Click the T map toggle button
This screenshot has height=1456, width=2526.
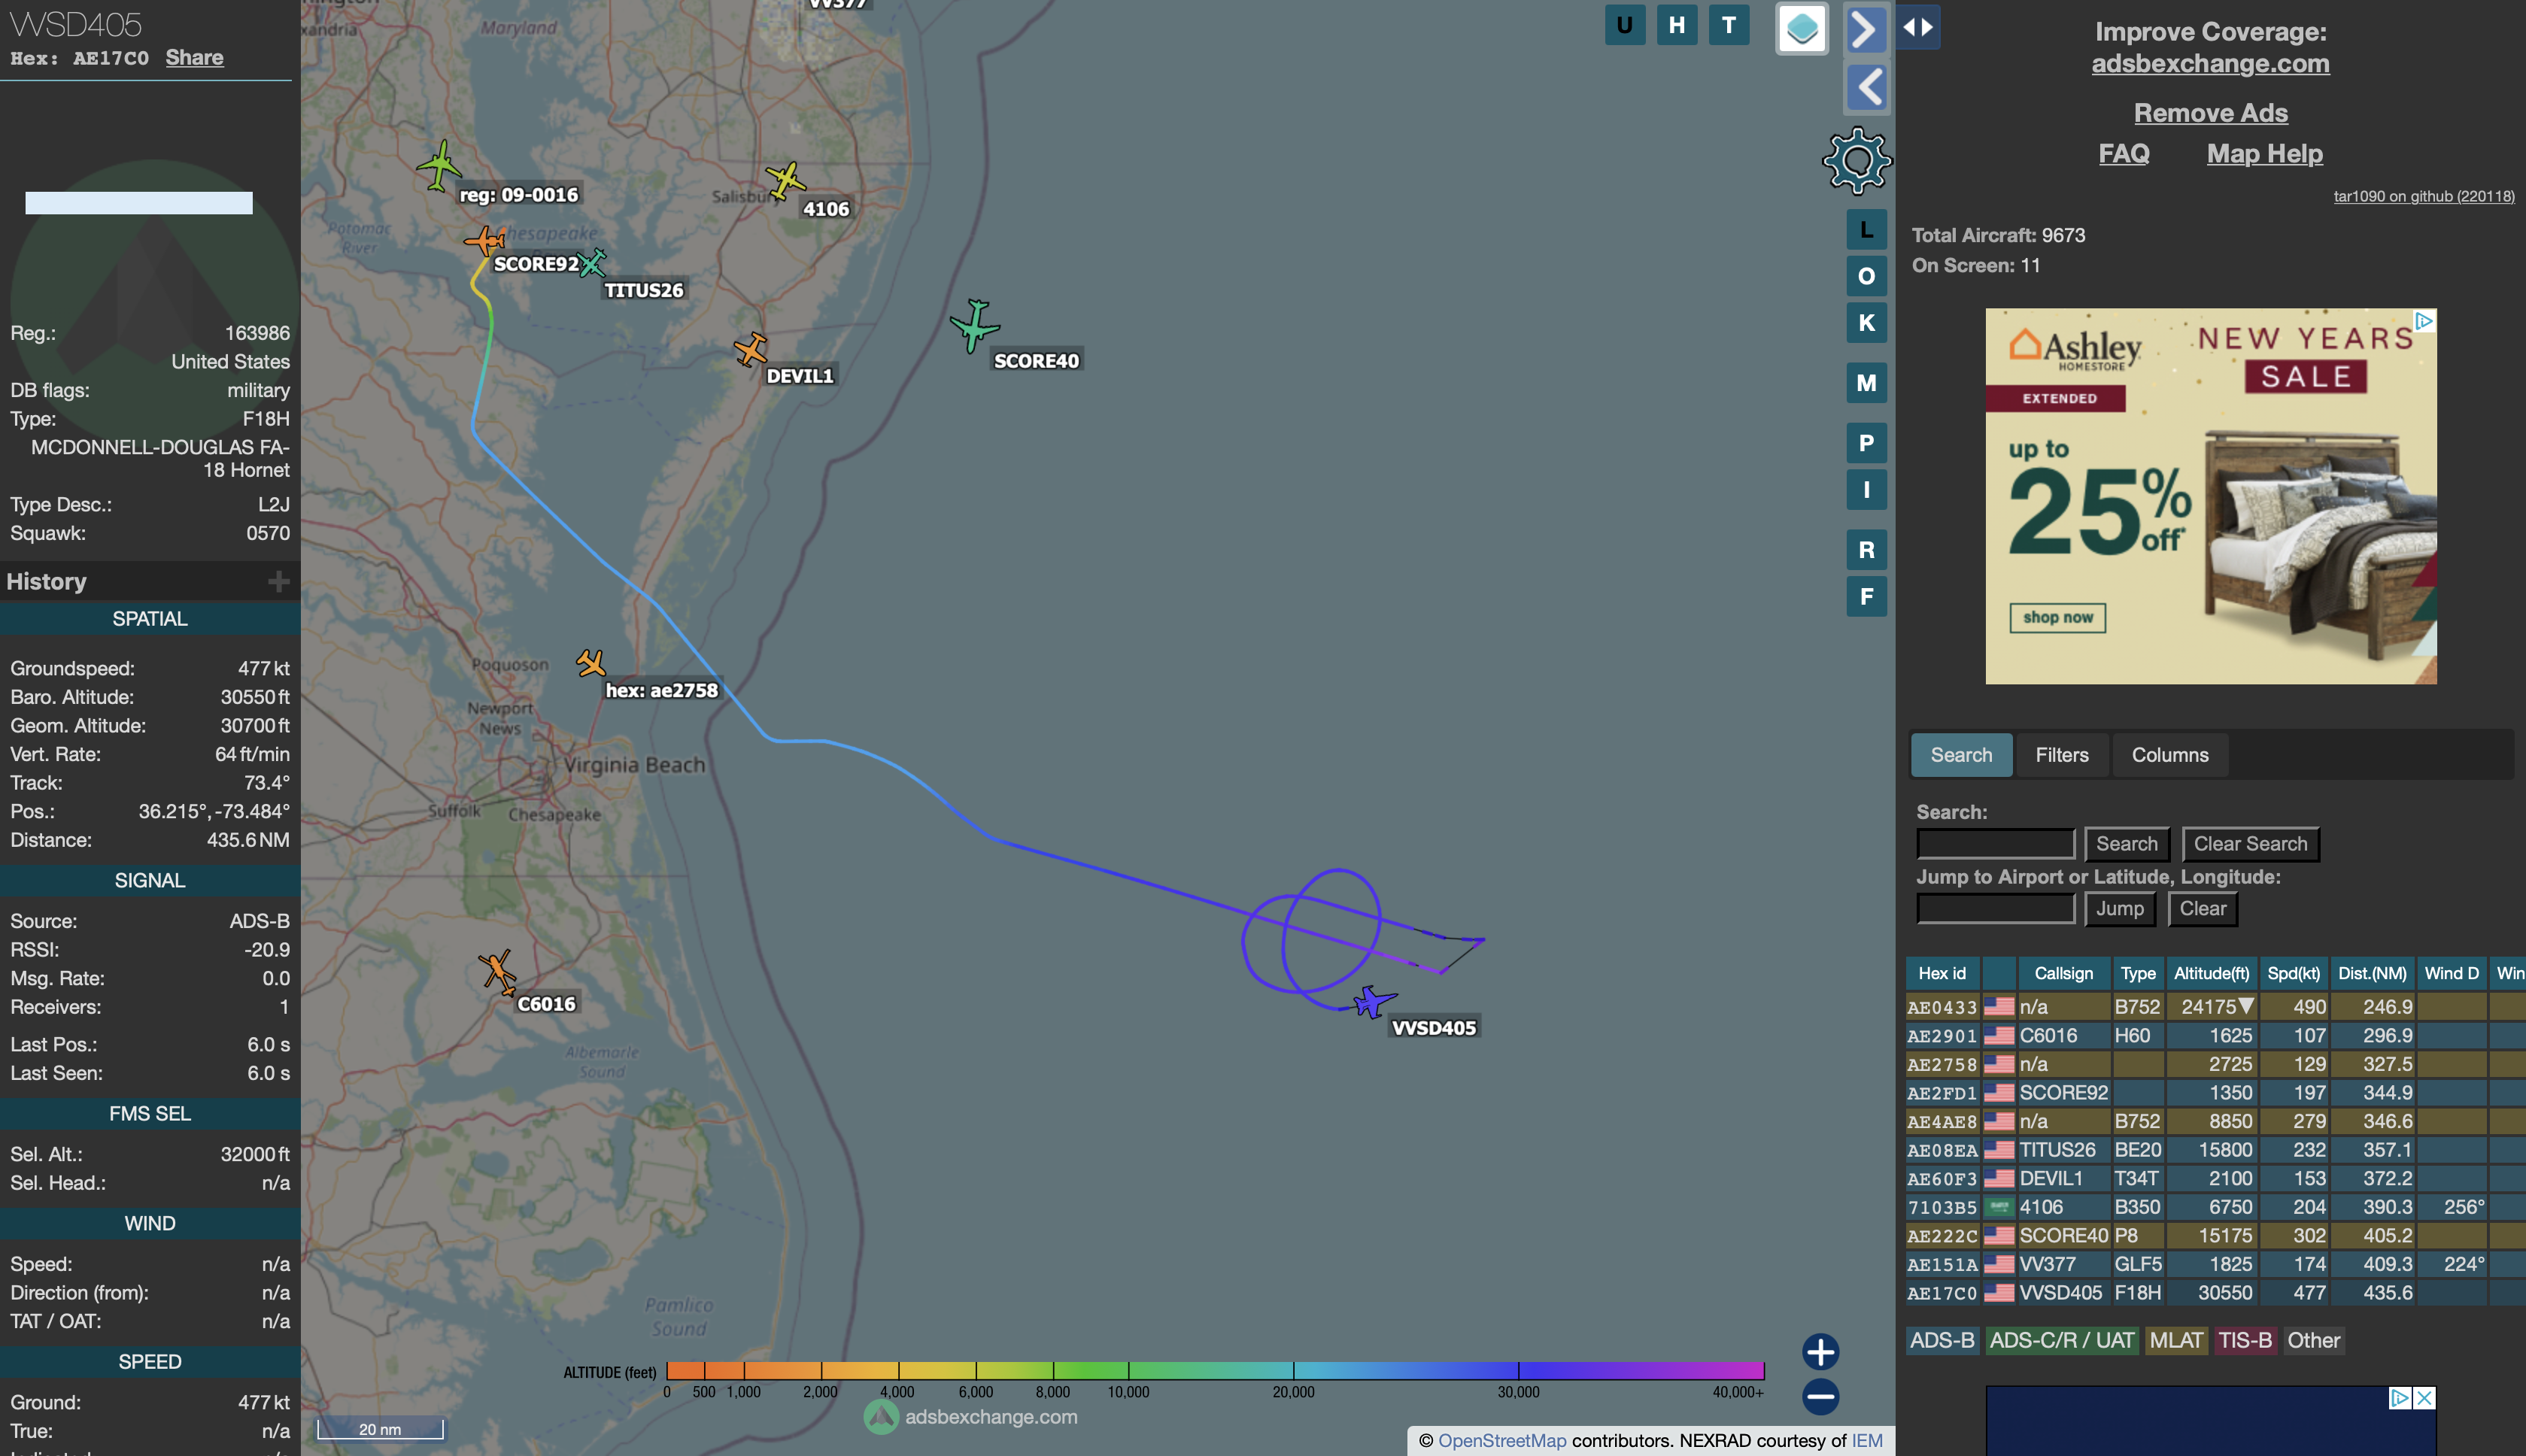1729,26
